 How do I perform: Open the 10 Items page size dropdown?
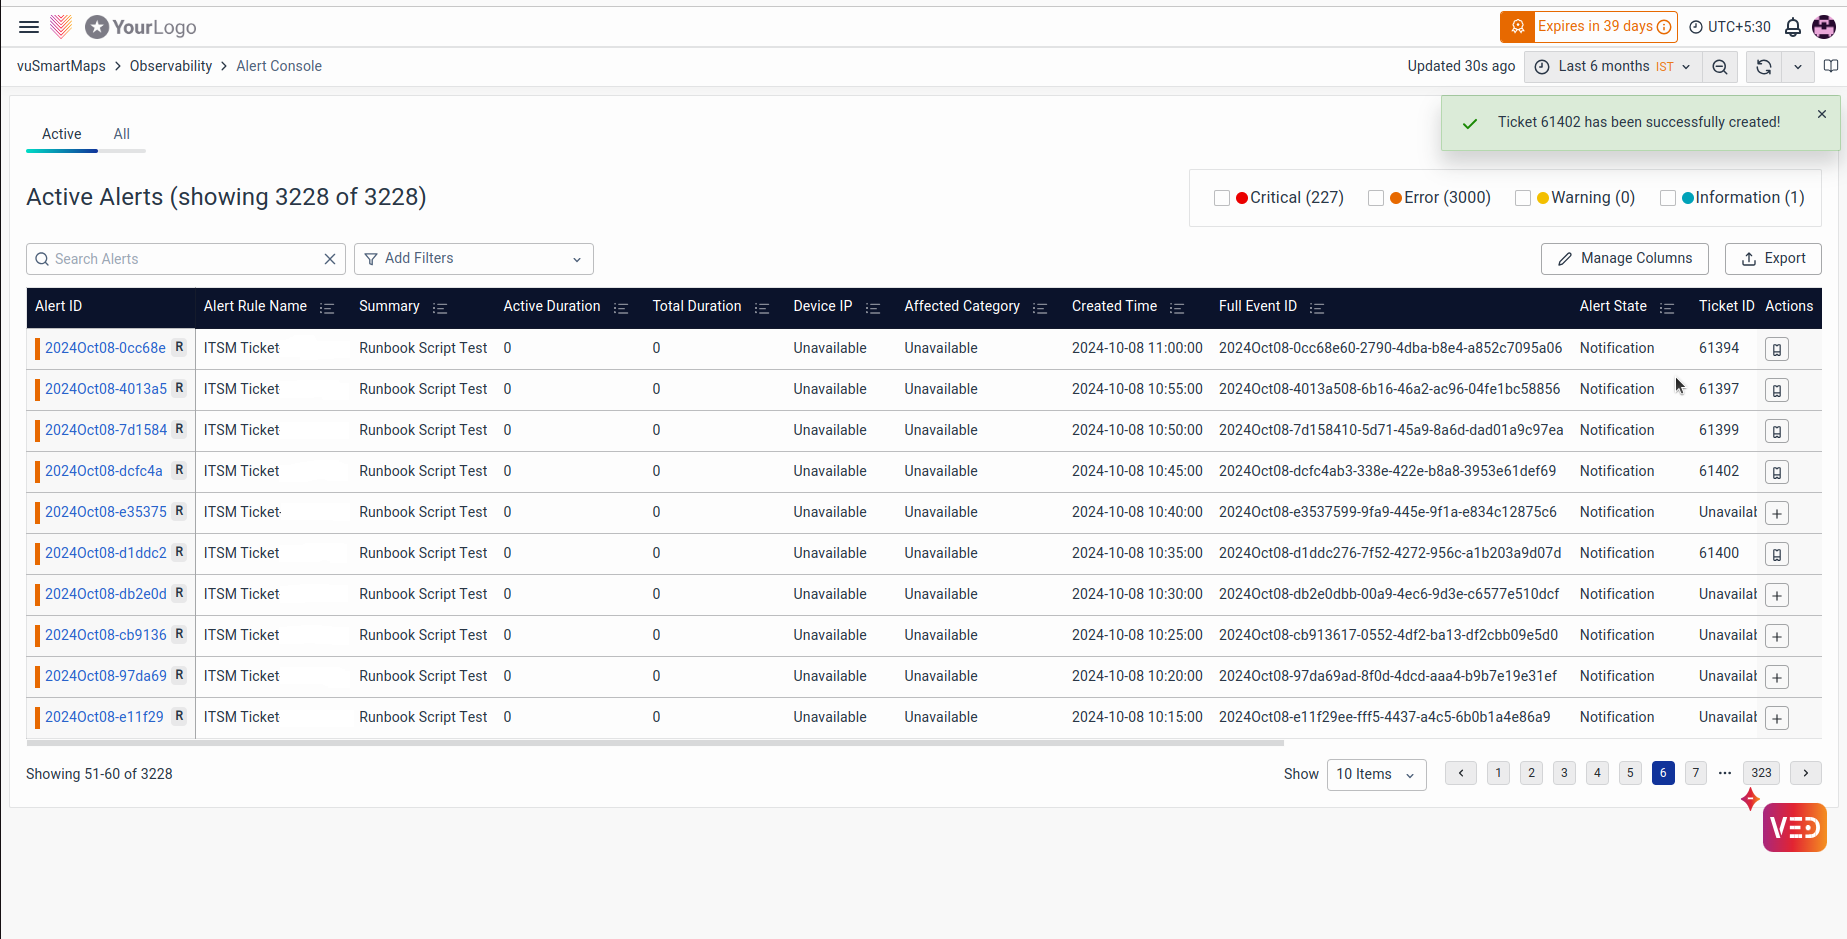click(1376, 774)
